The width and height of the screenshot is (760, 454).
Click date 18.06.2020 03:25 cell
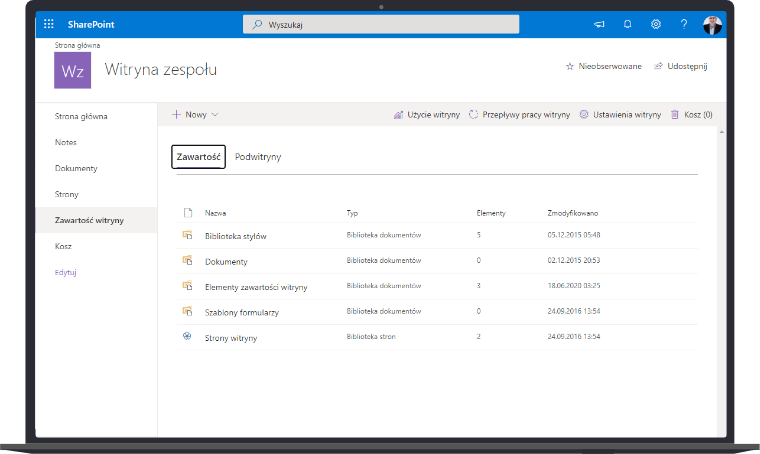point(574,286)
